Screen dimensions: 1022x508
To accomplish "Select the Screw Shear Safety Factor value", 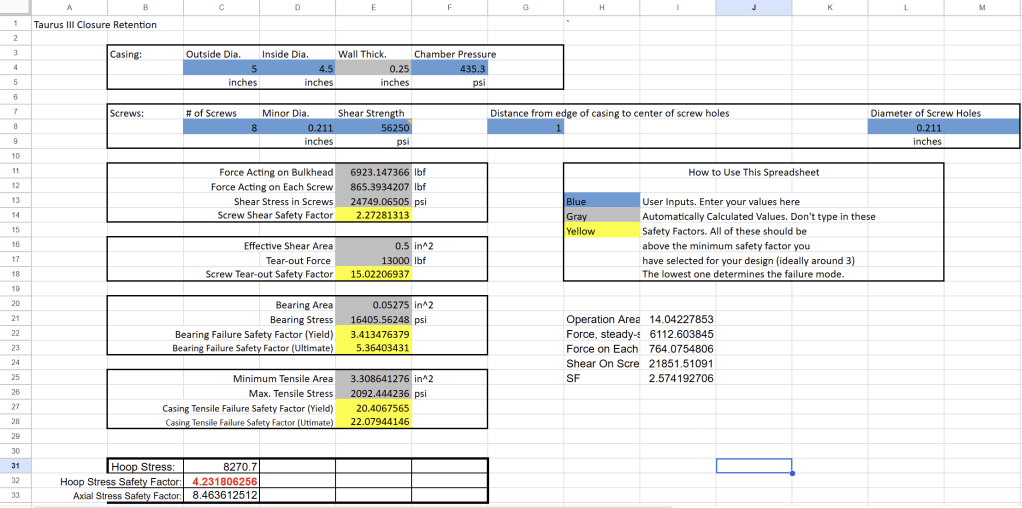I will (373, 216).
